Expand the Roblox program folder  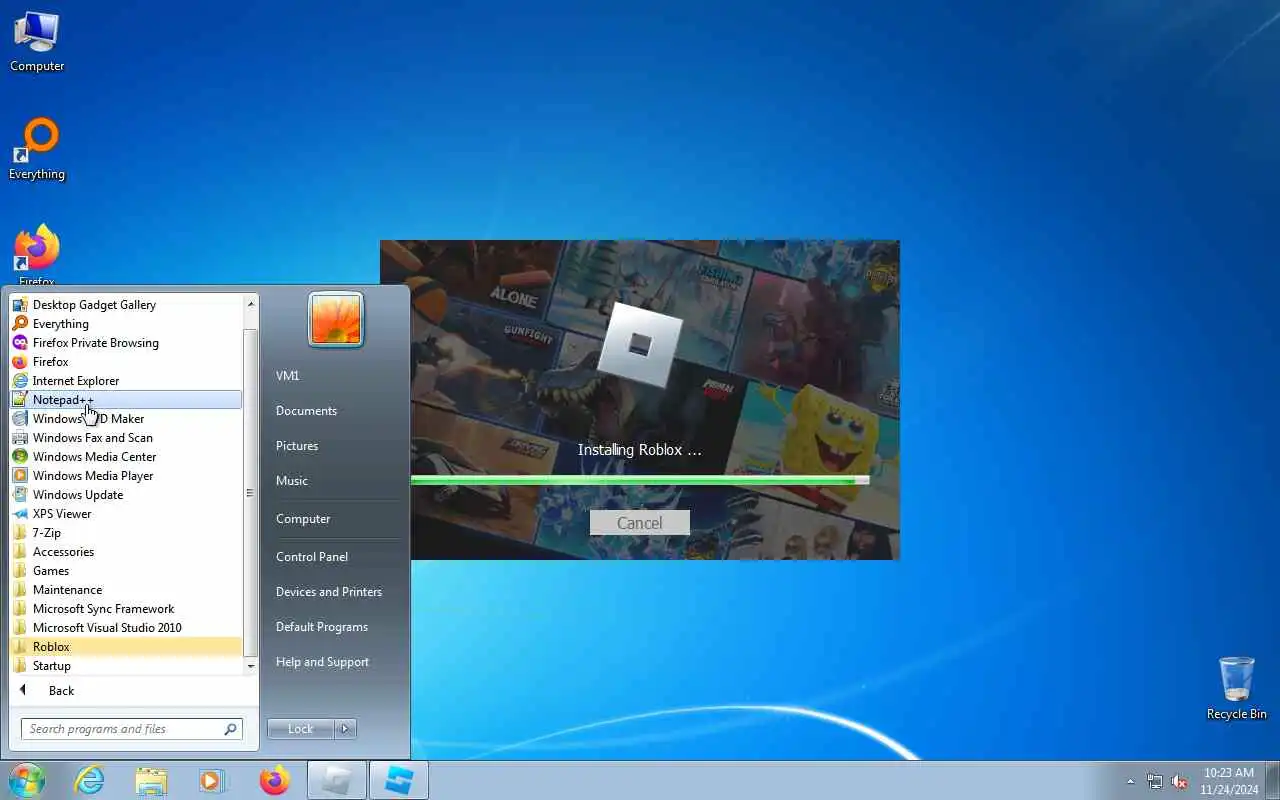[x=126, y=646]
